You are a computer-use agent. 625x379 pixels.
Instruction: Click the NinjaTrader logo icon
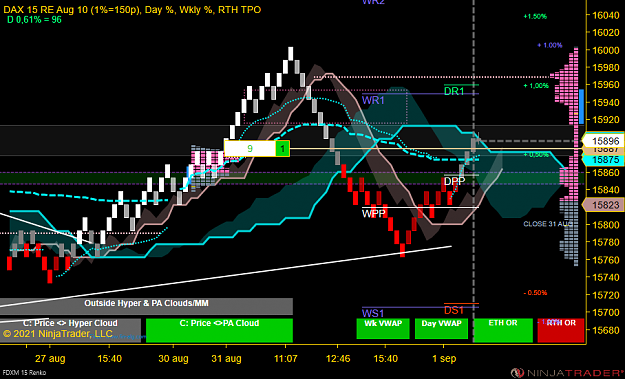pyautogui.click(x=517, y=373)
